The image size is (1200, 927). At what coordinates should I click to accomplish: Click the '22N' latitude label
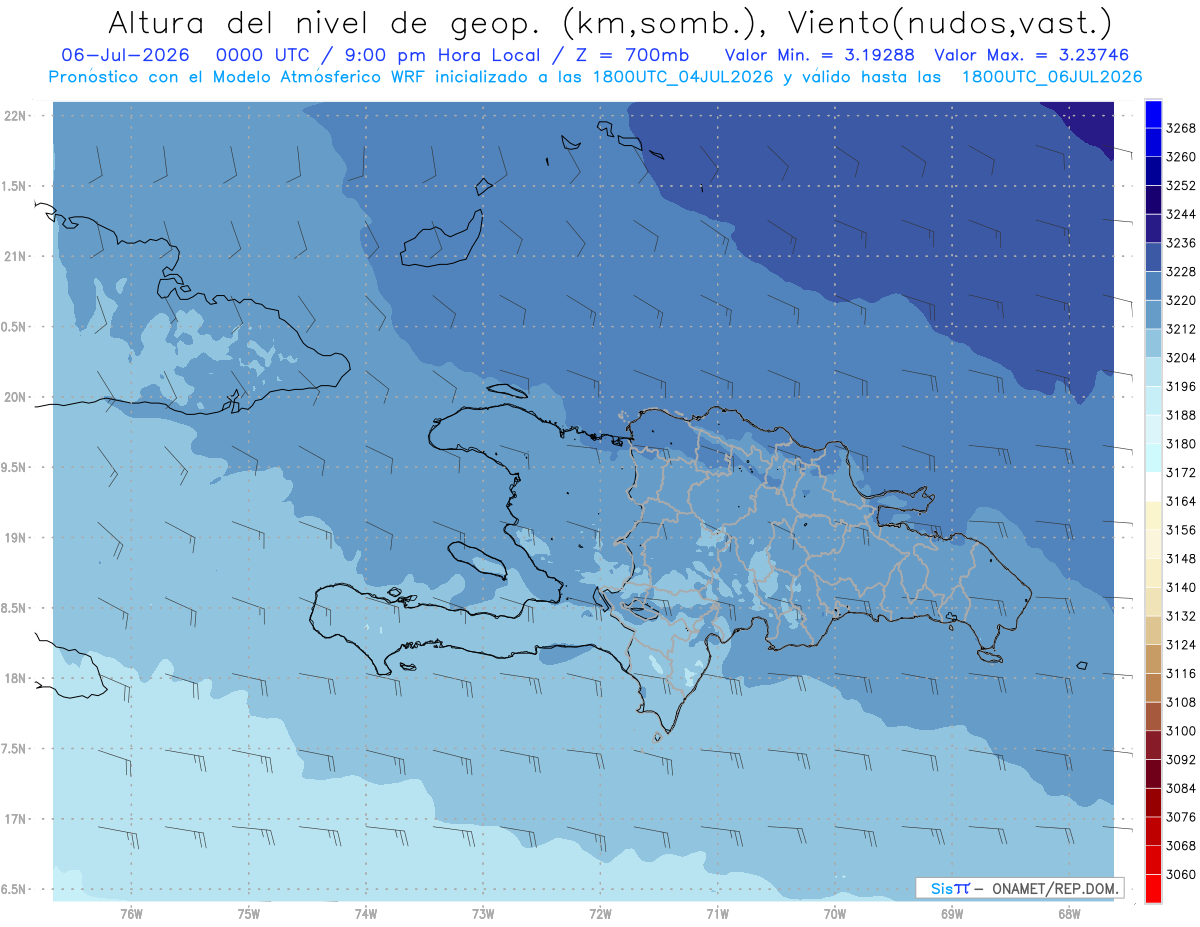pos(15,116)
